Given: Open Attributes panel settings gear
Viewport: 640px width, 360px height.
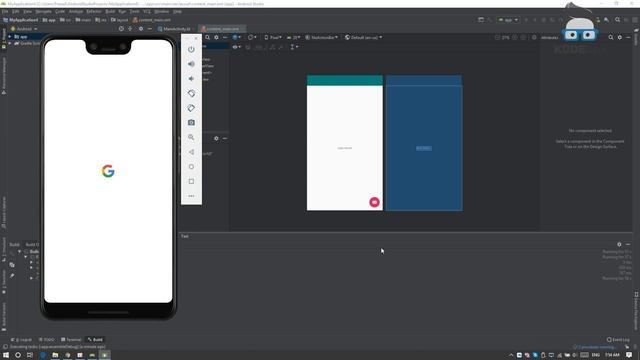Looking at the screenshot, I should tap(620, 38).
